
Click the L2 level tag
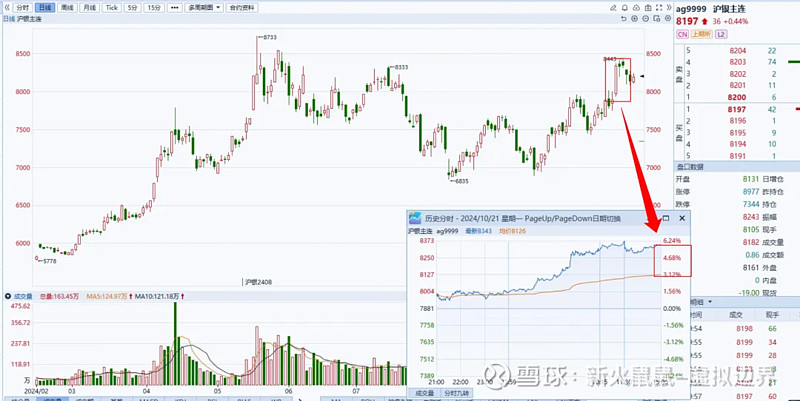pyautogui.click(x=720, y=34)
